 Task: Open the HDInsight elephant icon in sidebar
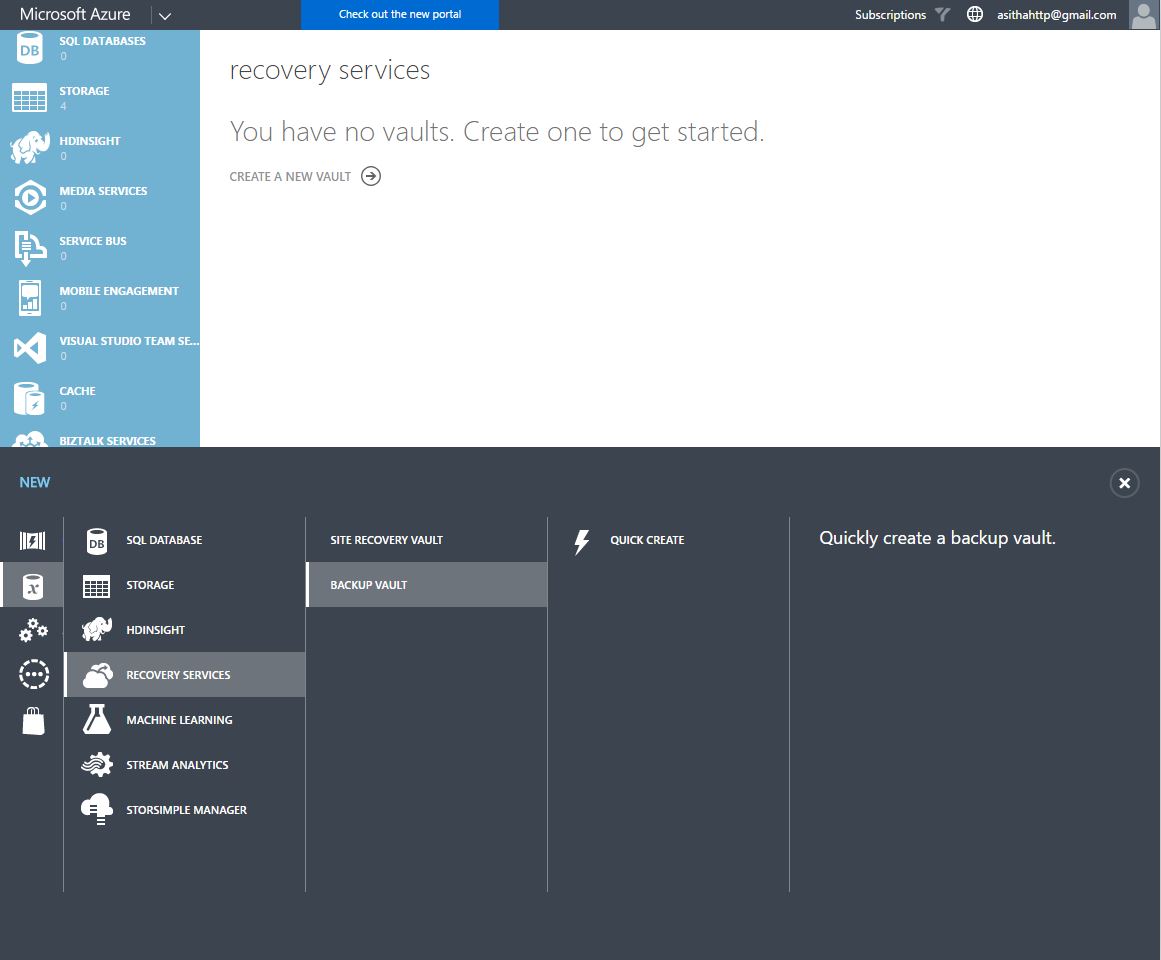(x=30, y=147)
